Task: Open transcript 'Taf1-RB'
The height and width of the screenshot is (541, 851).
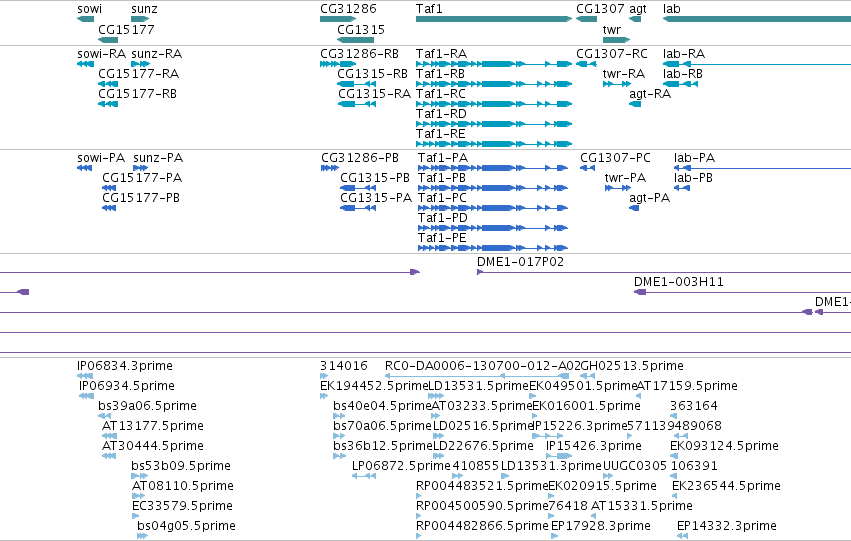Action: (x=440, y=74)
